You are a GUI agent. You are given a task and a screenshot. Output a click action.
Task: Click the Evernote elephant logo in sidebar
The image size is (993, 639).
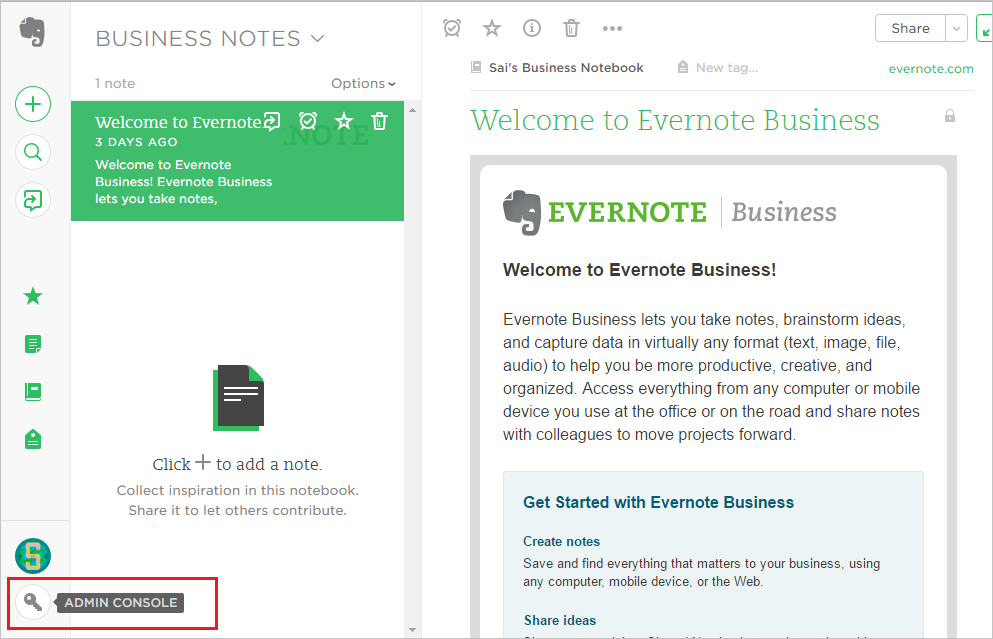[x=32, y=32]
